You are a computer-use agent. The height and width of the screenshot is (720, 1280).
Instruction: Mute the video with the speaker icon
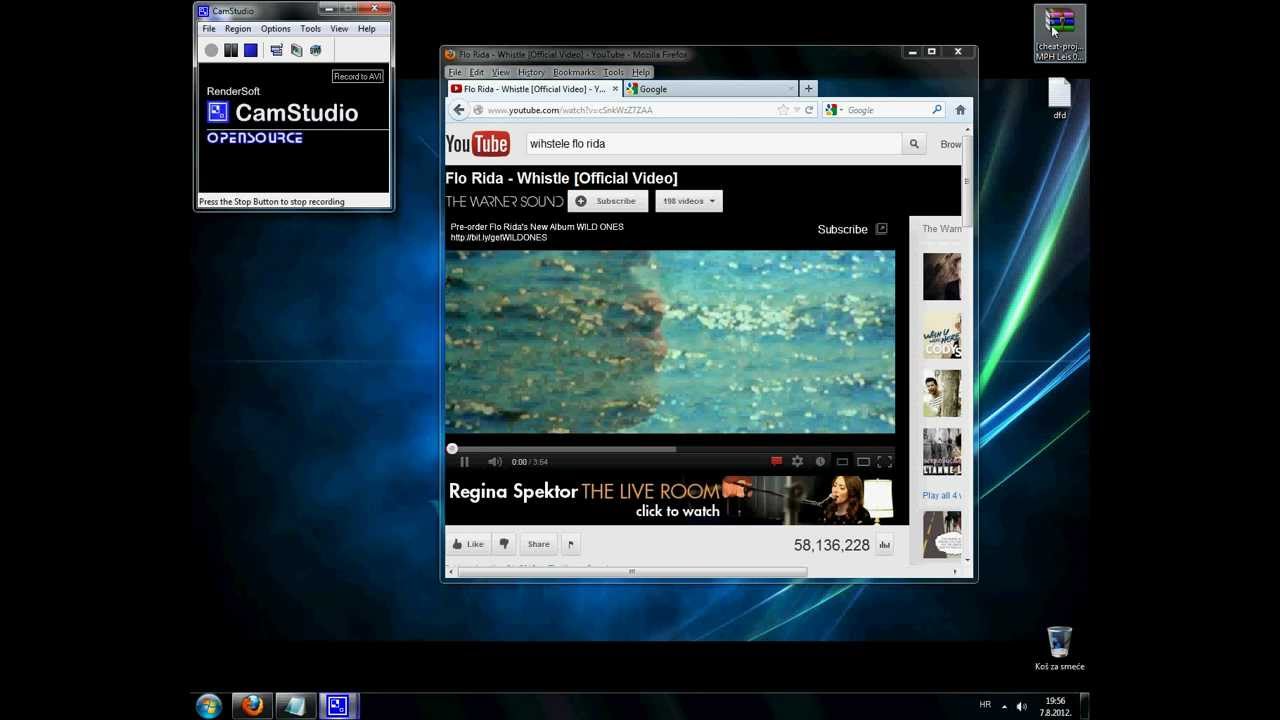pyautogui.click(x=494, y=462)
